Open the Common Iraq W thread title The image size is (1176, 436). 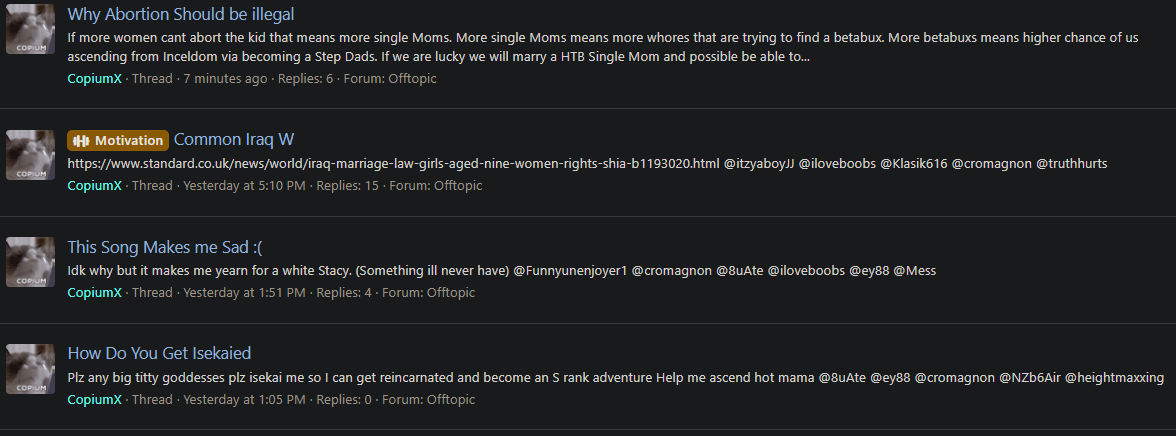tap(234, 140)
